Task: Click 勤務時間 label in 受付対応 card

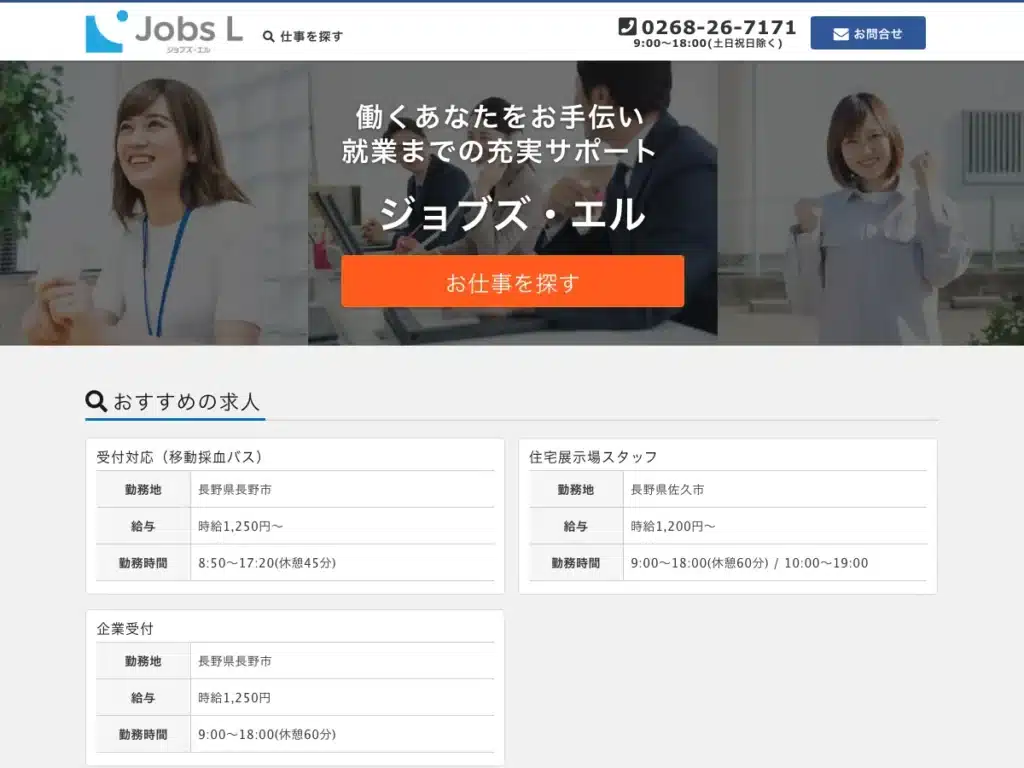Action: 143,563
